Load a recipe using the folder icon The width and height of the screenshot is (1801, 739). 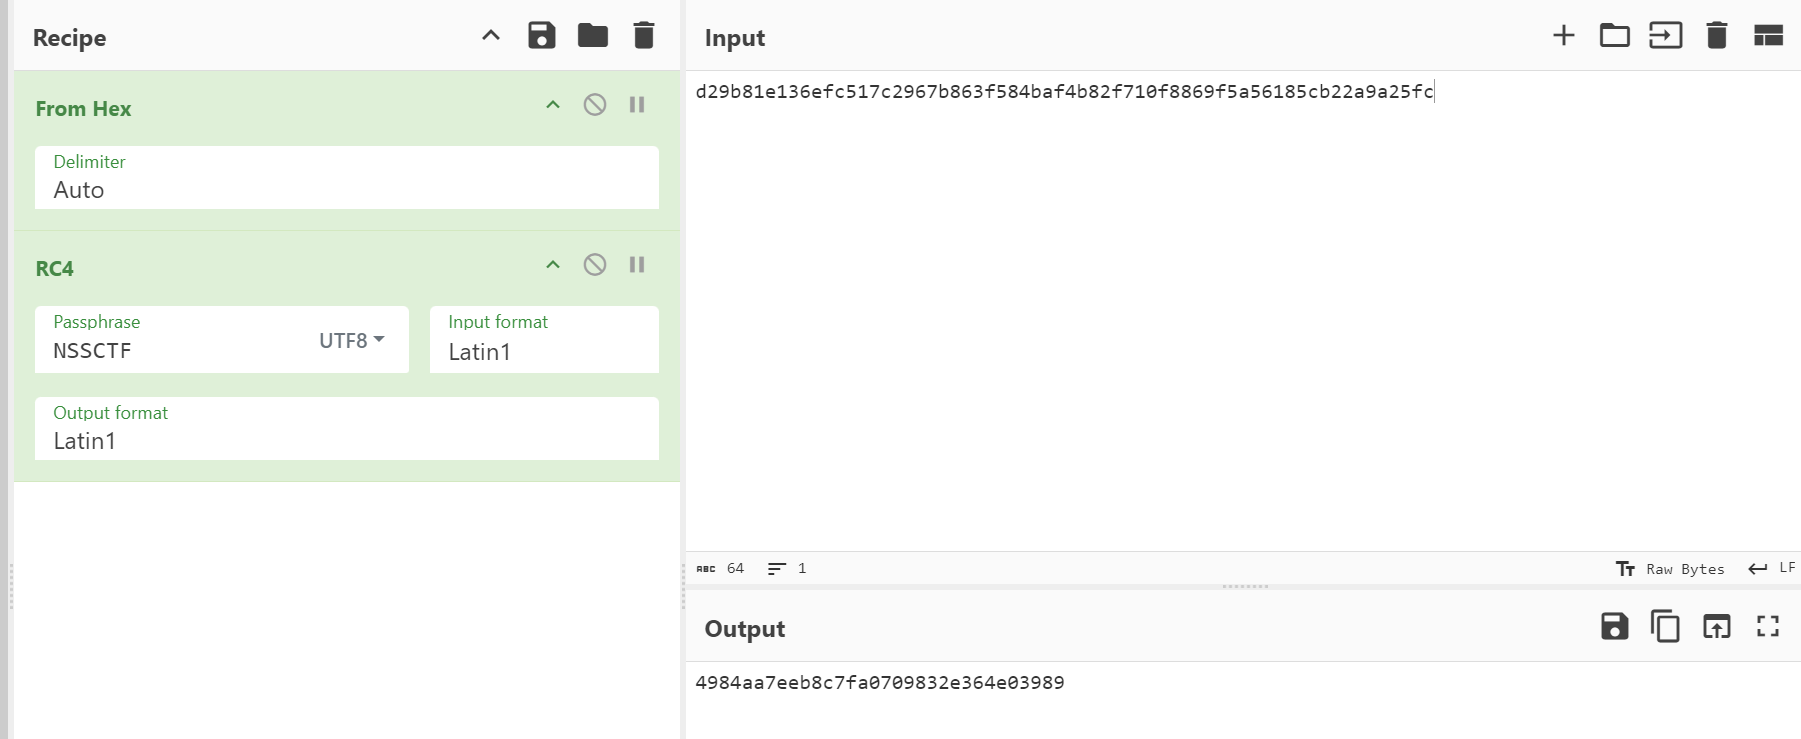pos(593,36)
